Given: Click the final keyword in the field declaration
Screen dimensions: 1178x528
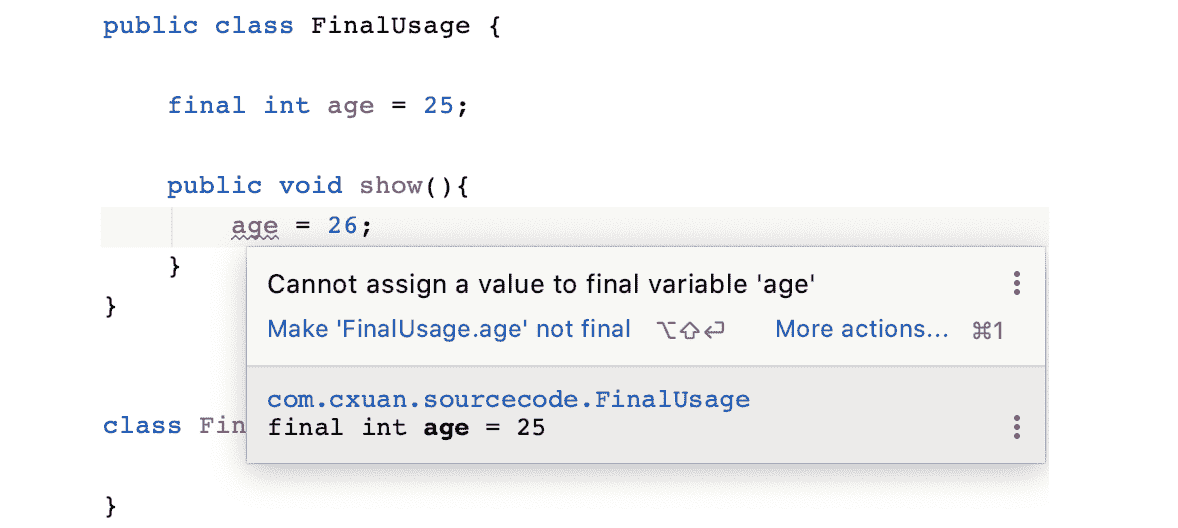Looking at the screenshot, I should [x=206, y=106].
